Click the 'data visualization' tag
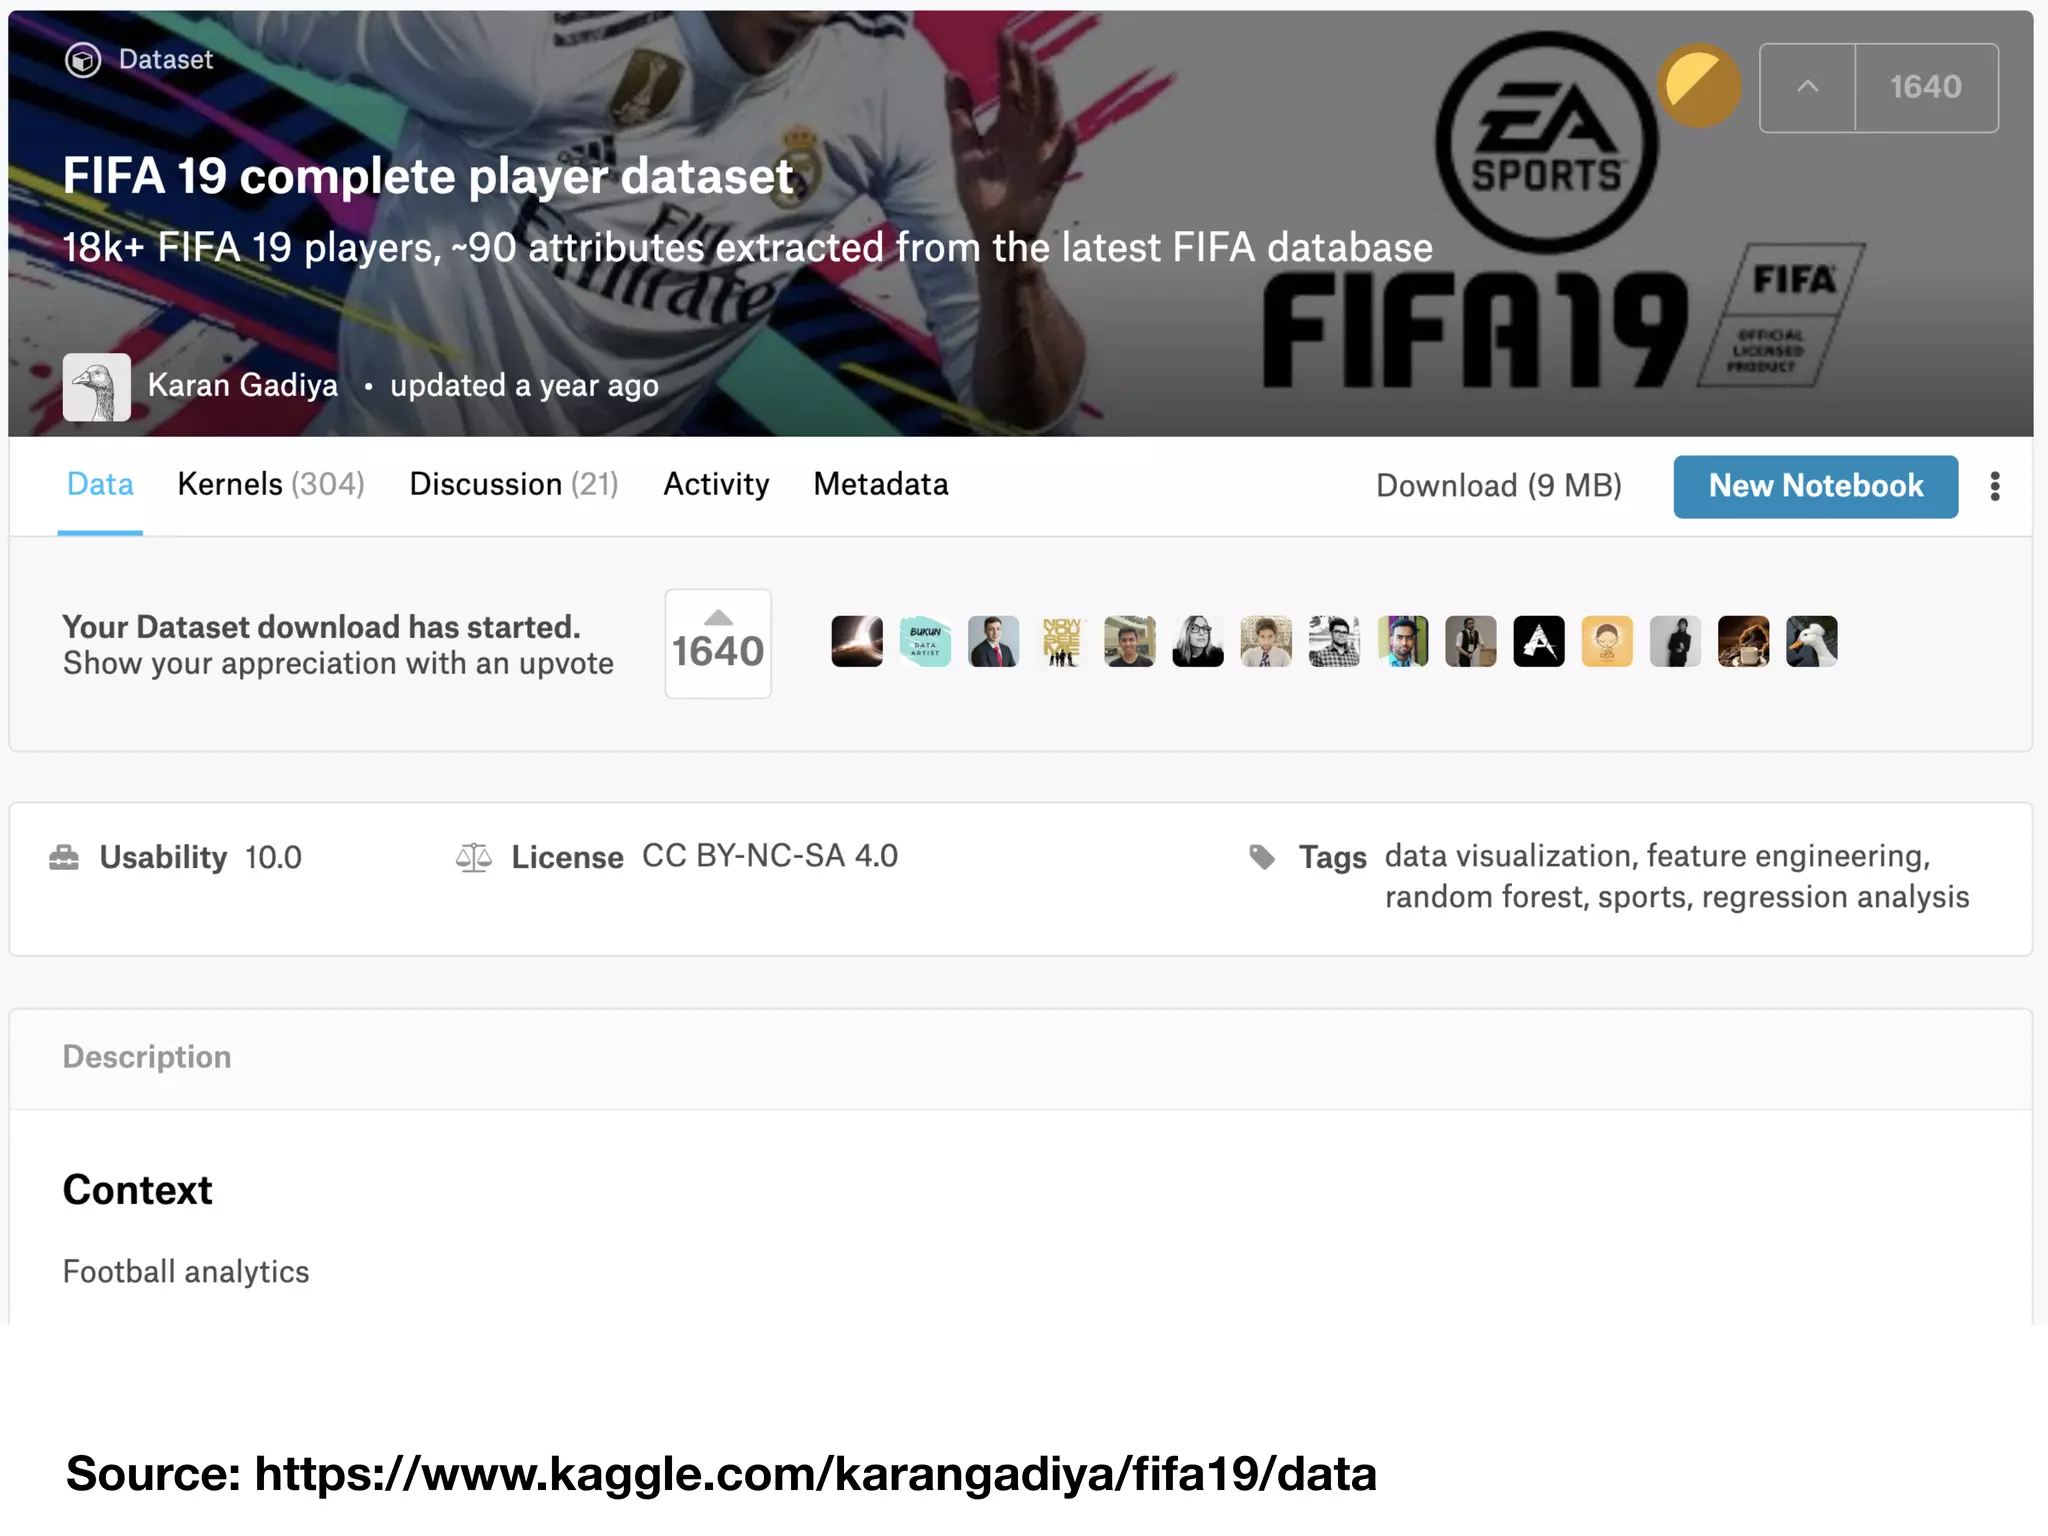The image size is (2048, 1536). [1507, 856]
